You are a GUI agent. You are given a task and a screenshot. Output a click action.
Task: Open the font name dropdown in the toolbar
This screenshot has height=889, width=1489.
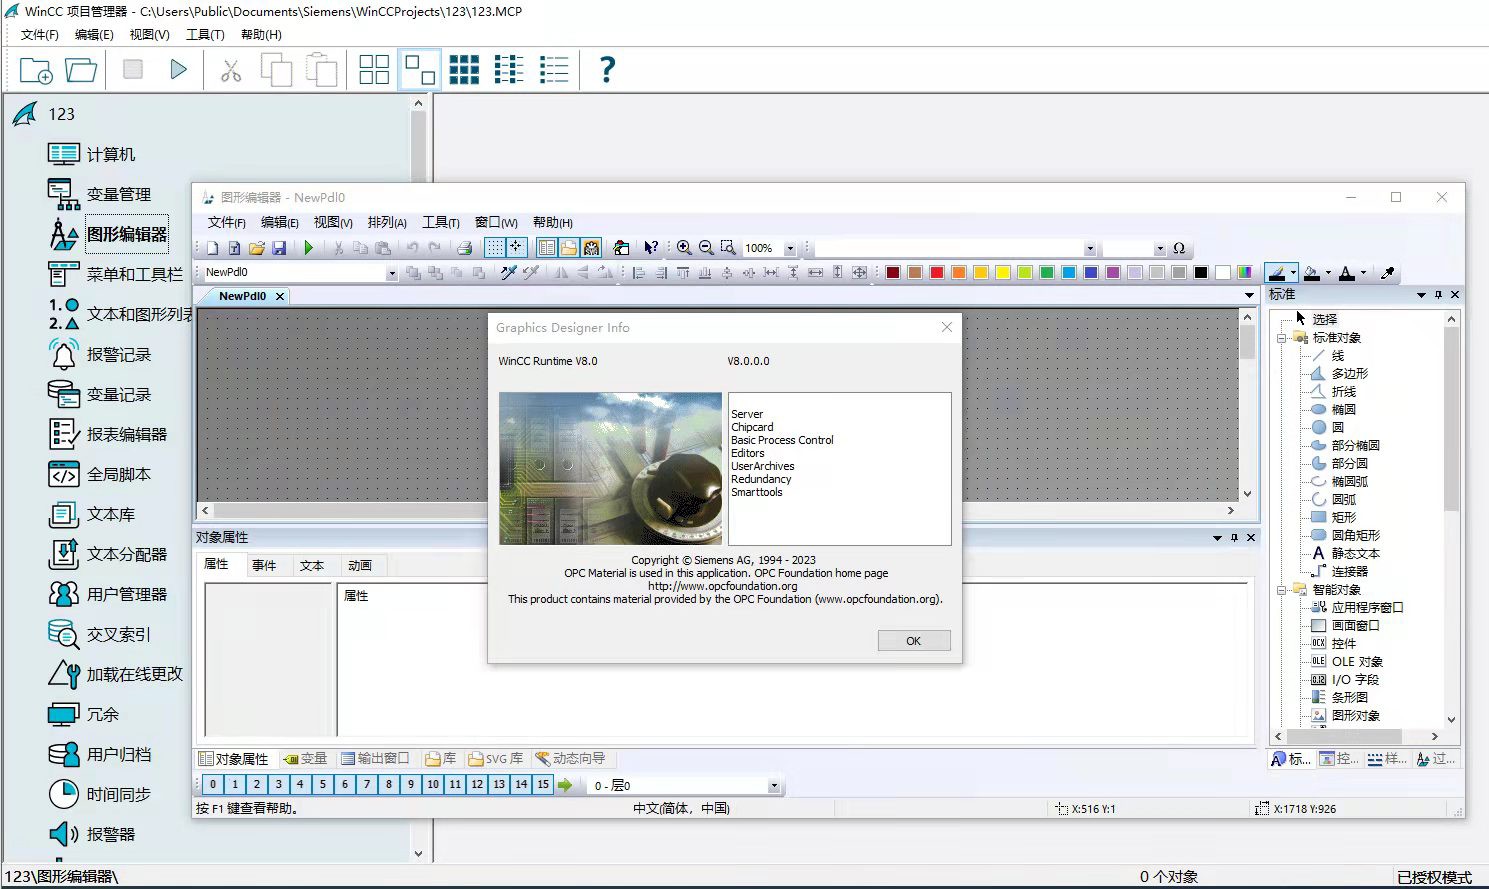pyautogui.click(x=1090, y=249)
